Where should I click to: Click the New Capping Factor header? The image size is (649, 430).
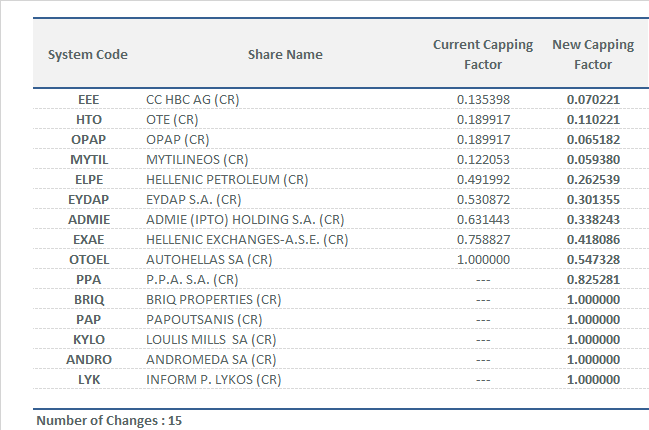click(x=593, y=54)
